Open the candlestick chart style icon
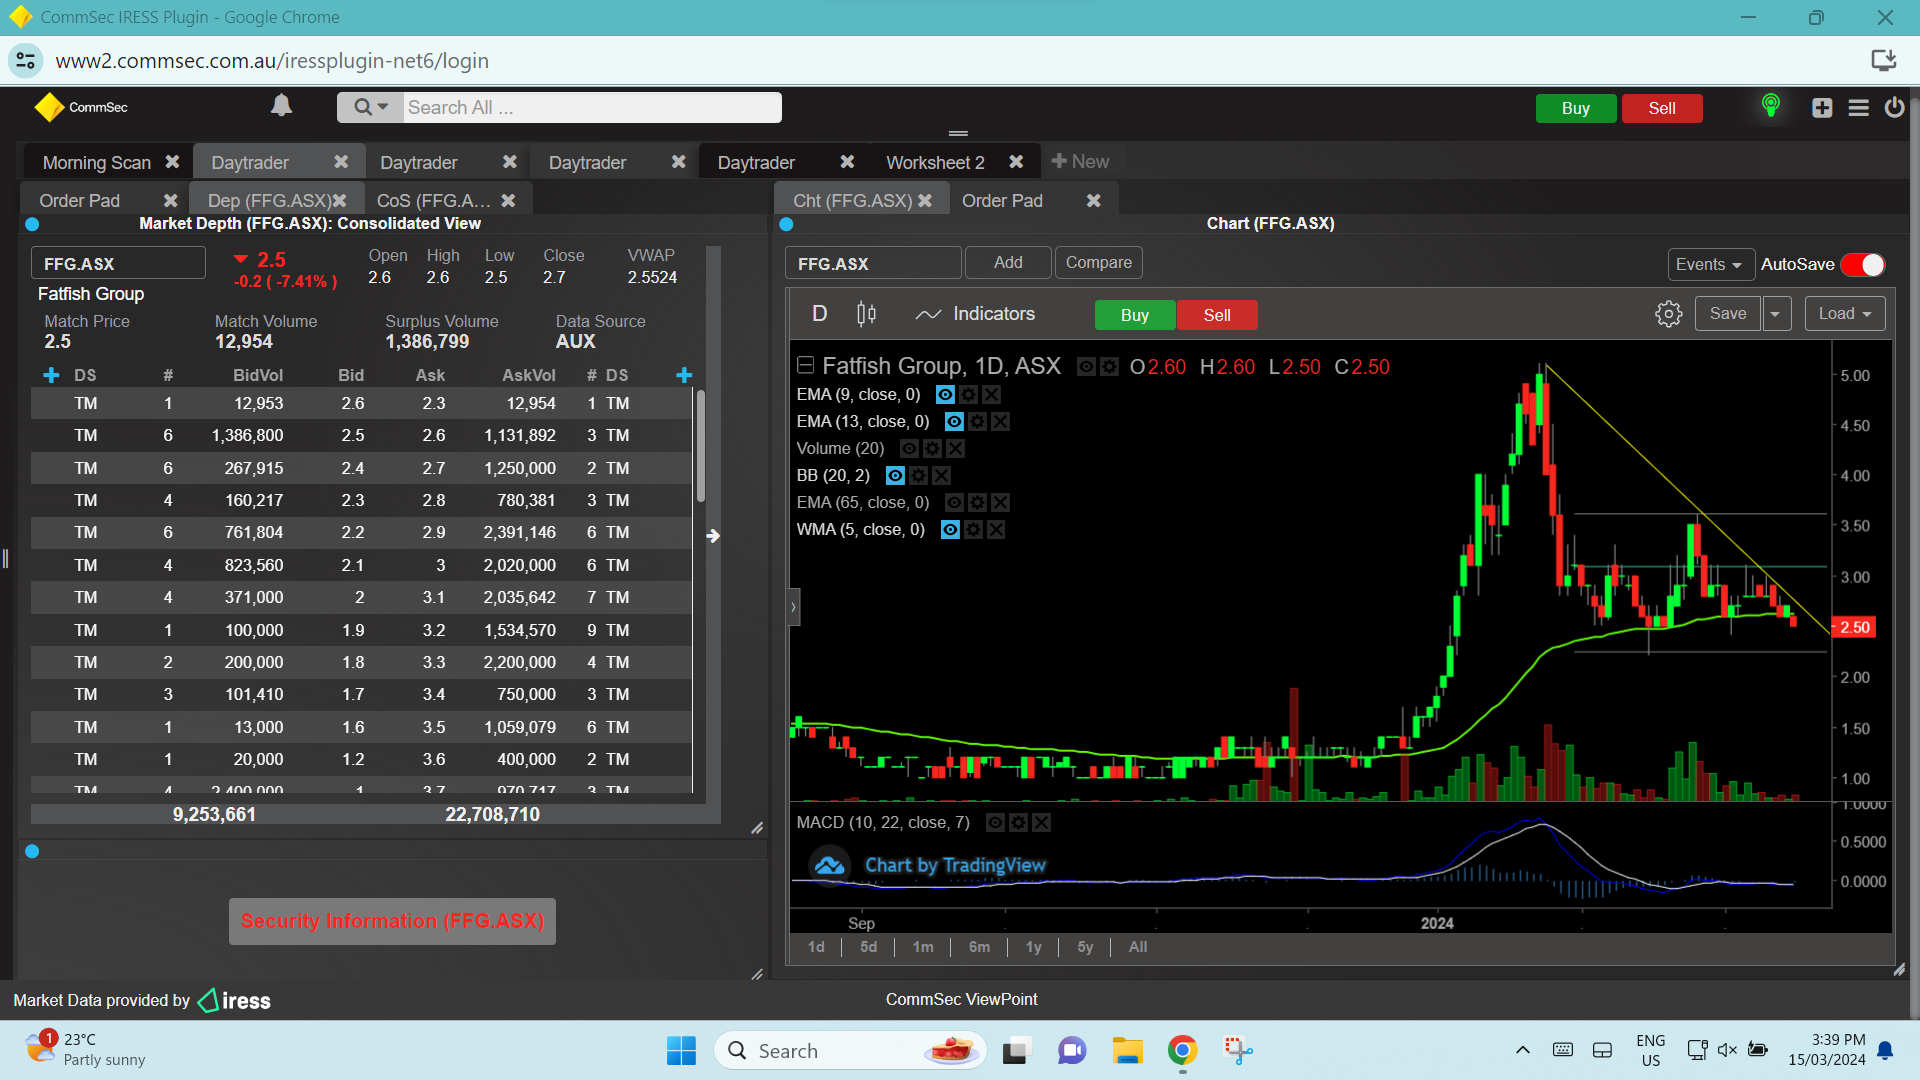Image resolution: width=1920 pixels, height=1080 pixels. 866,314
